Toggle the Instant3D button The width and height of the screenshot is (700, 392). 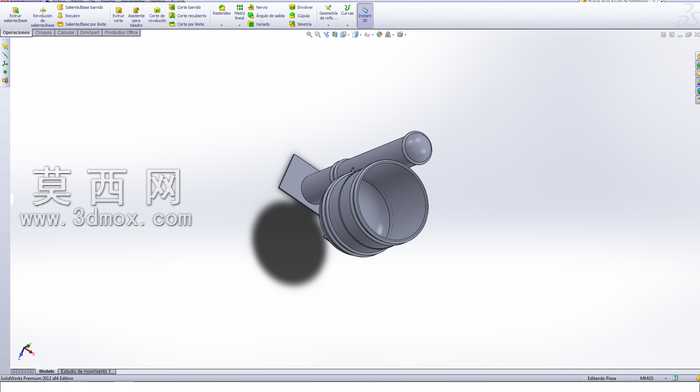click(x=365, y=14)
